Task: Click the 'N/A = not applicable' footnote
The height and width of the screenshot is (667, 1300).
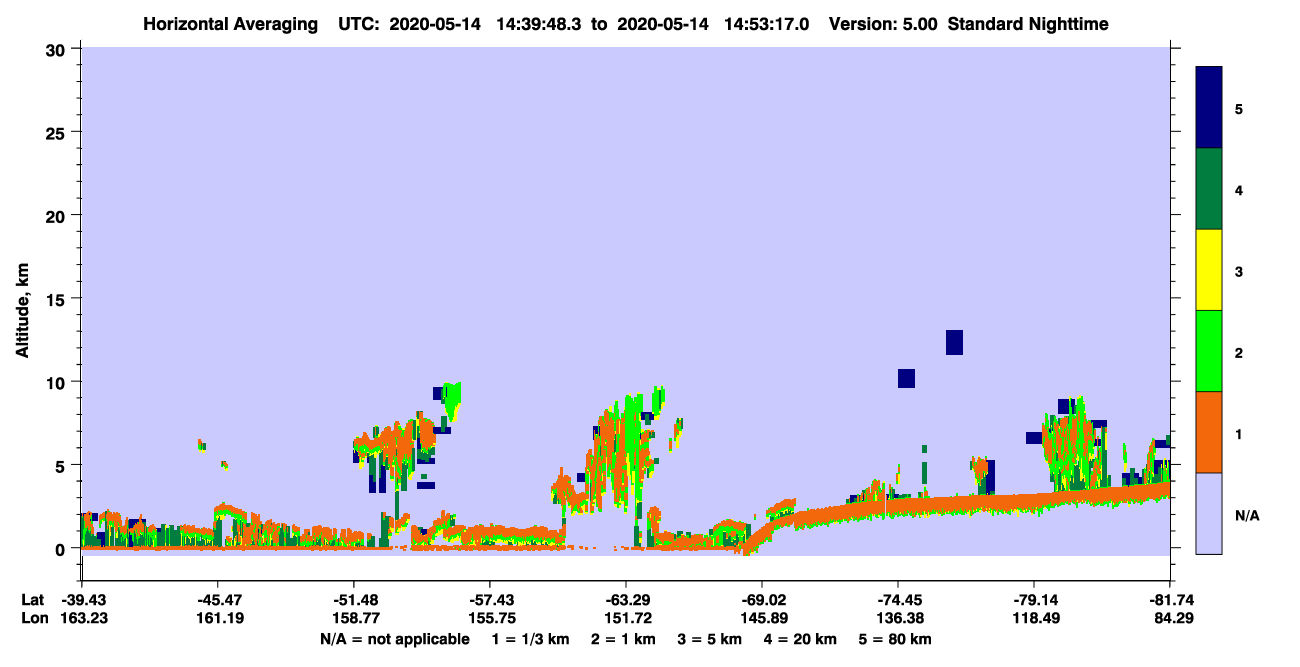Action: 394,639
